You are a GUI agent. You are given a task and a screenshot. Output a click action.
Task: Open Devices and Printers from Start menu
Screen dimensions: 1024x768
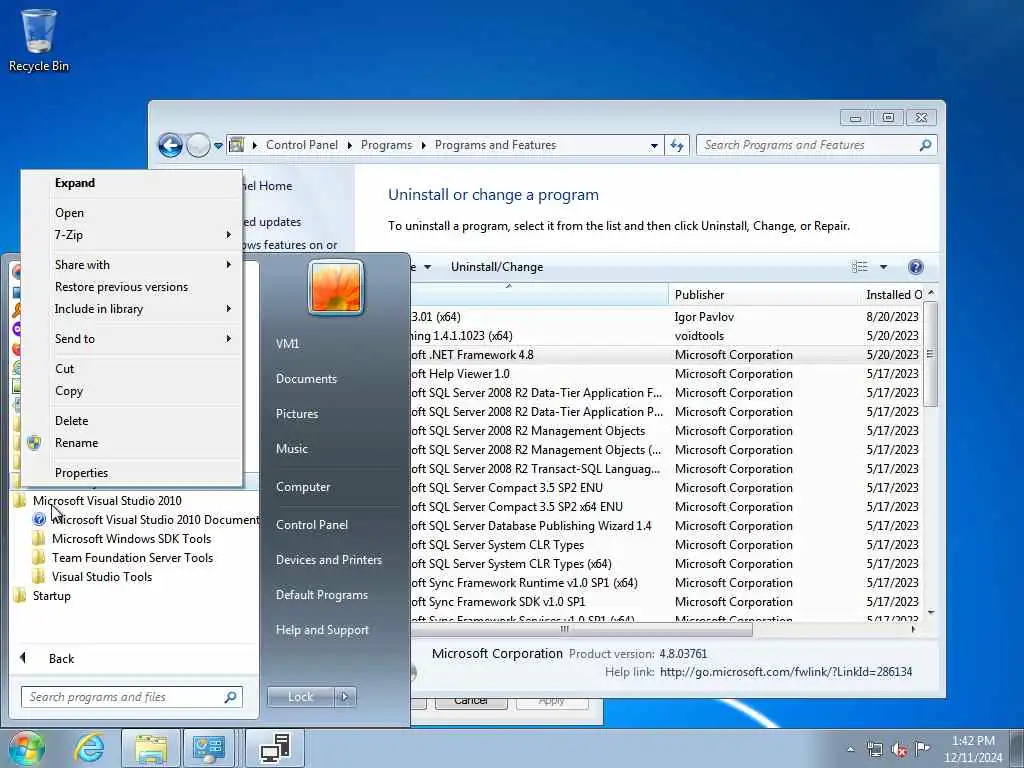pyautogui.click(x=328, y=560)
